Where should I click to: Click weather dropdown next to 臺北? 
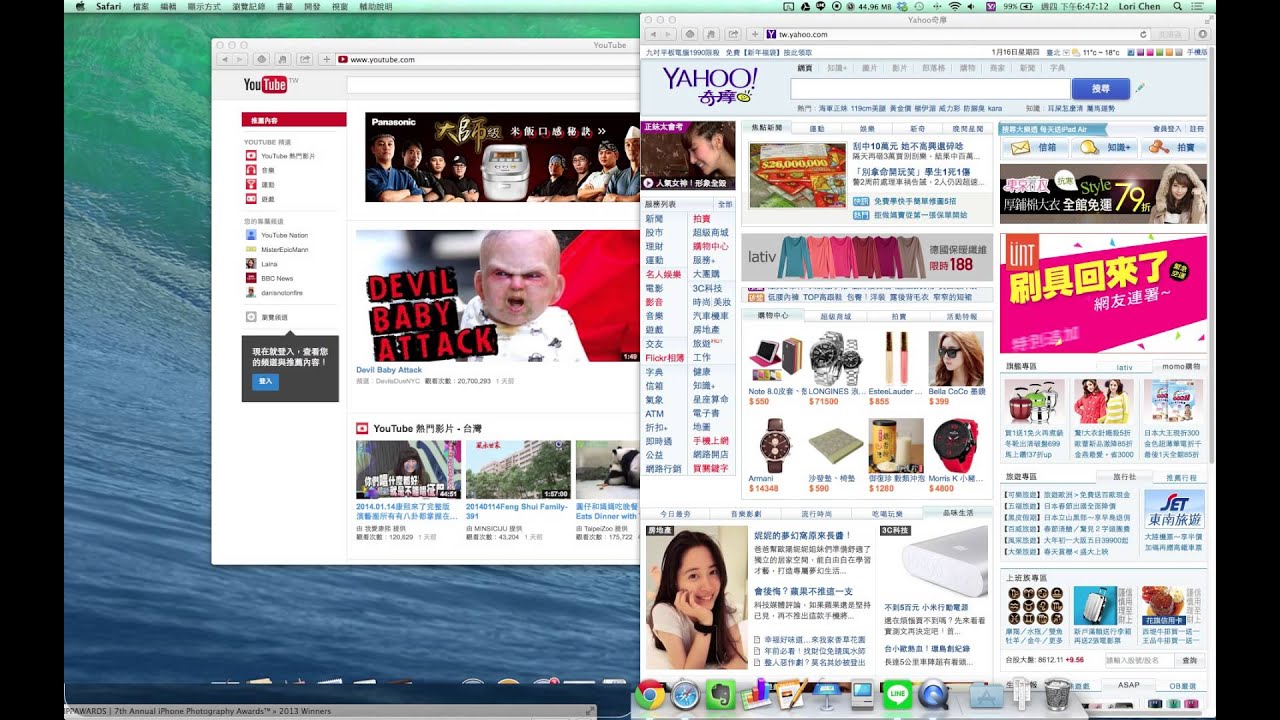[x=1065, y=52]
